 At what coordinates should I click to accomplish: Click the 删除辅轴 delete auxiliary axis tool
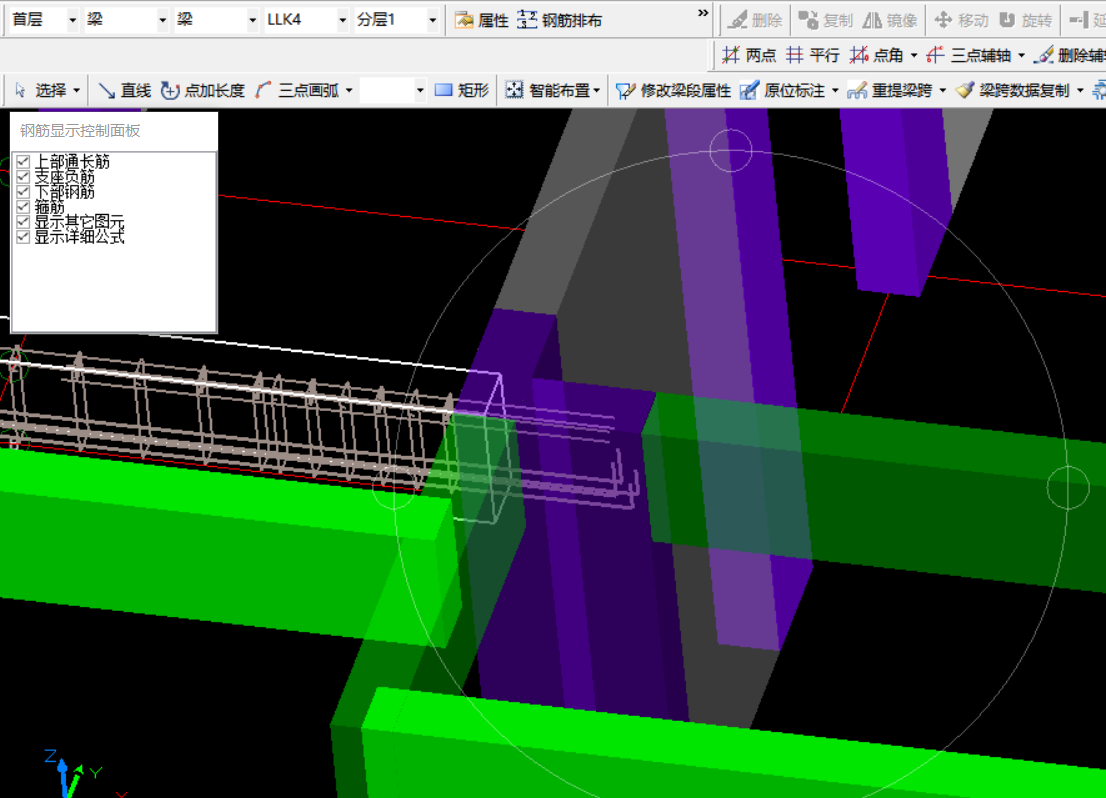coord(1070,55)
